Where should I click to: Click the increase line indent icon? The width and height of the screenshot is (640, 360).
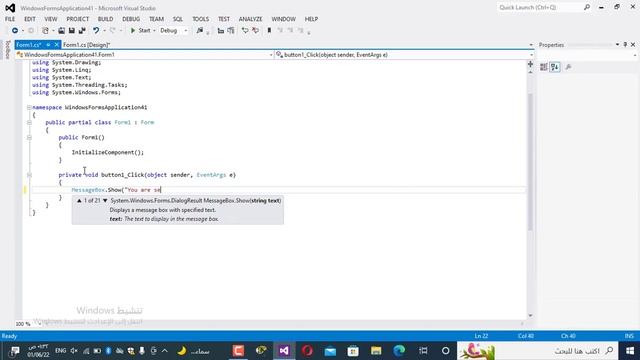pos(231,31)
